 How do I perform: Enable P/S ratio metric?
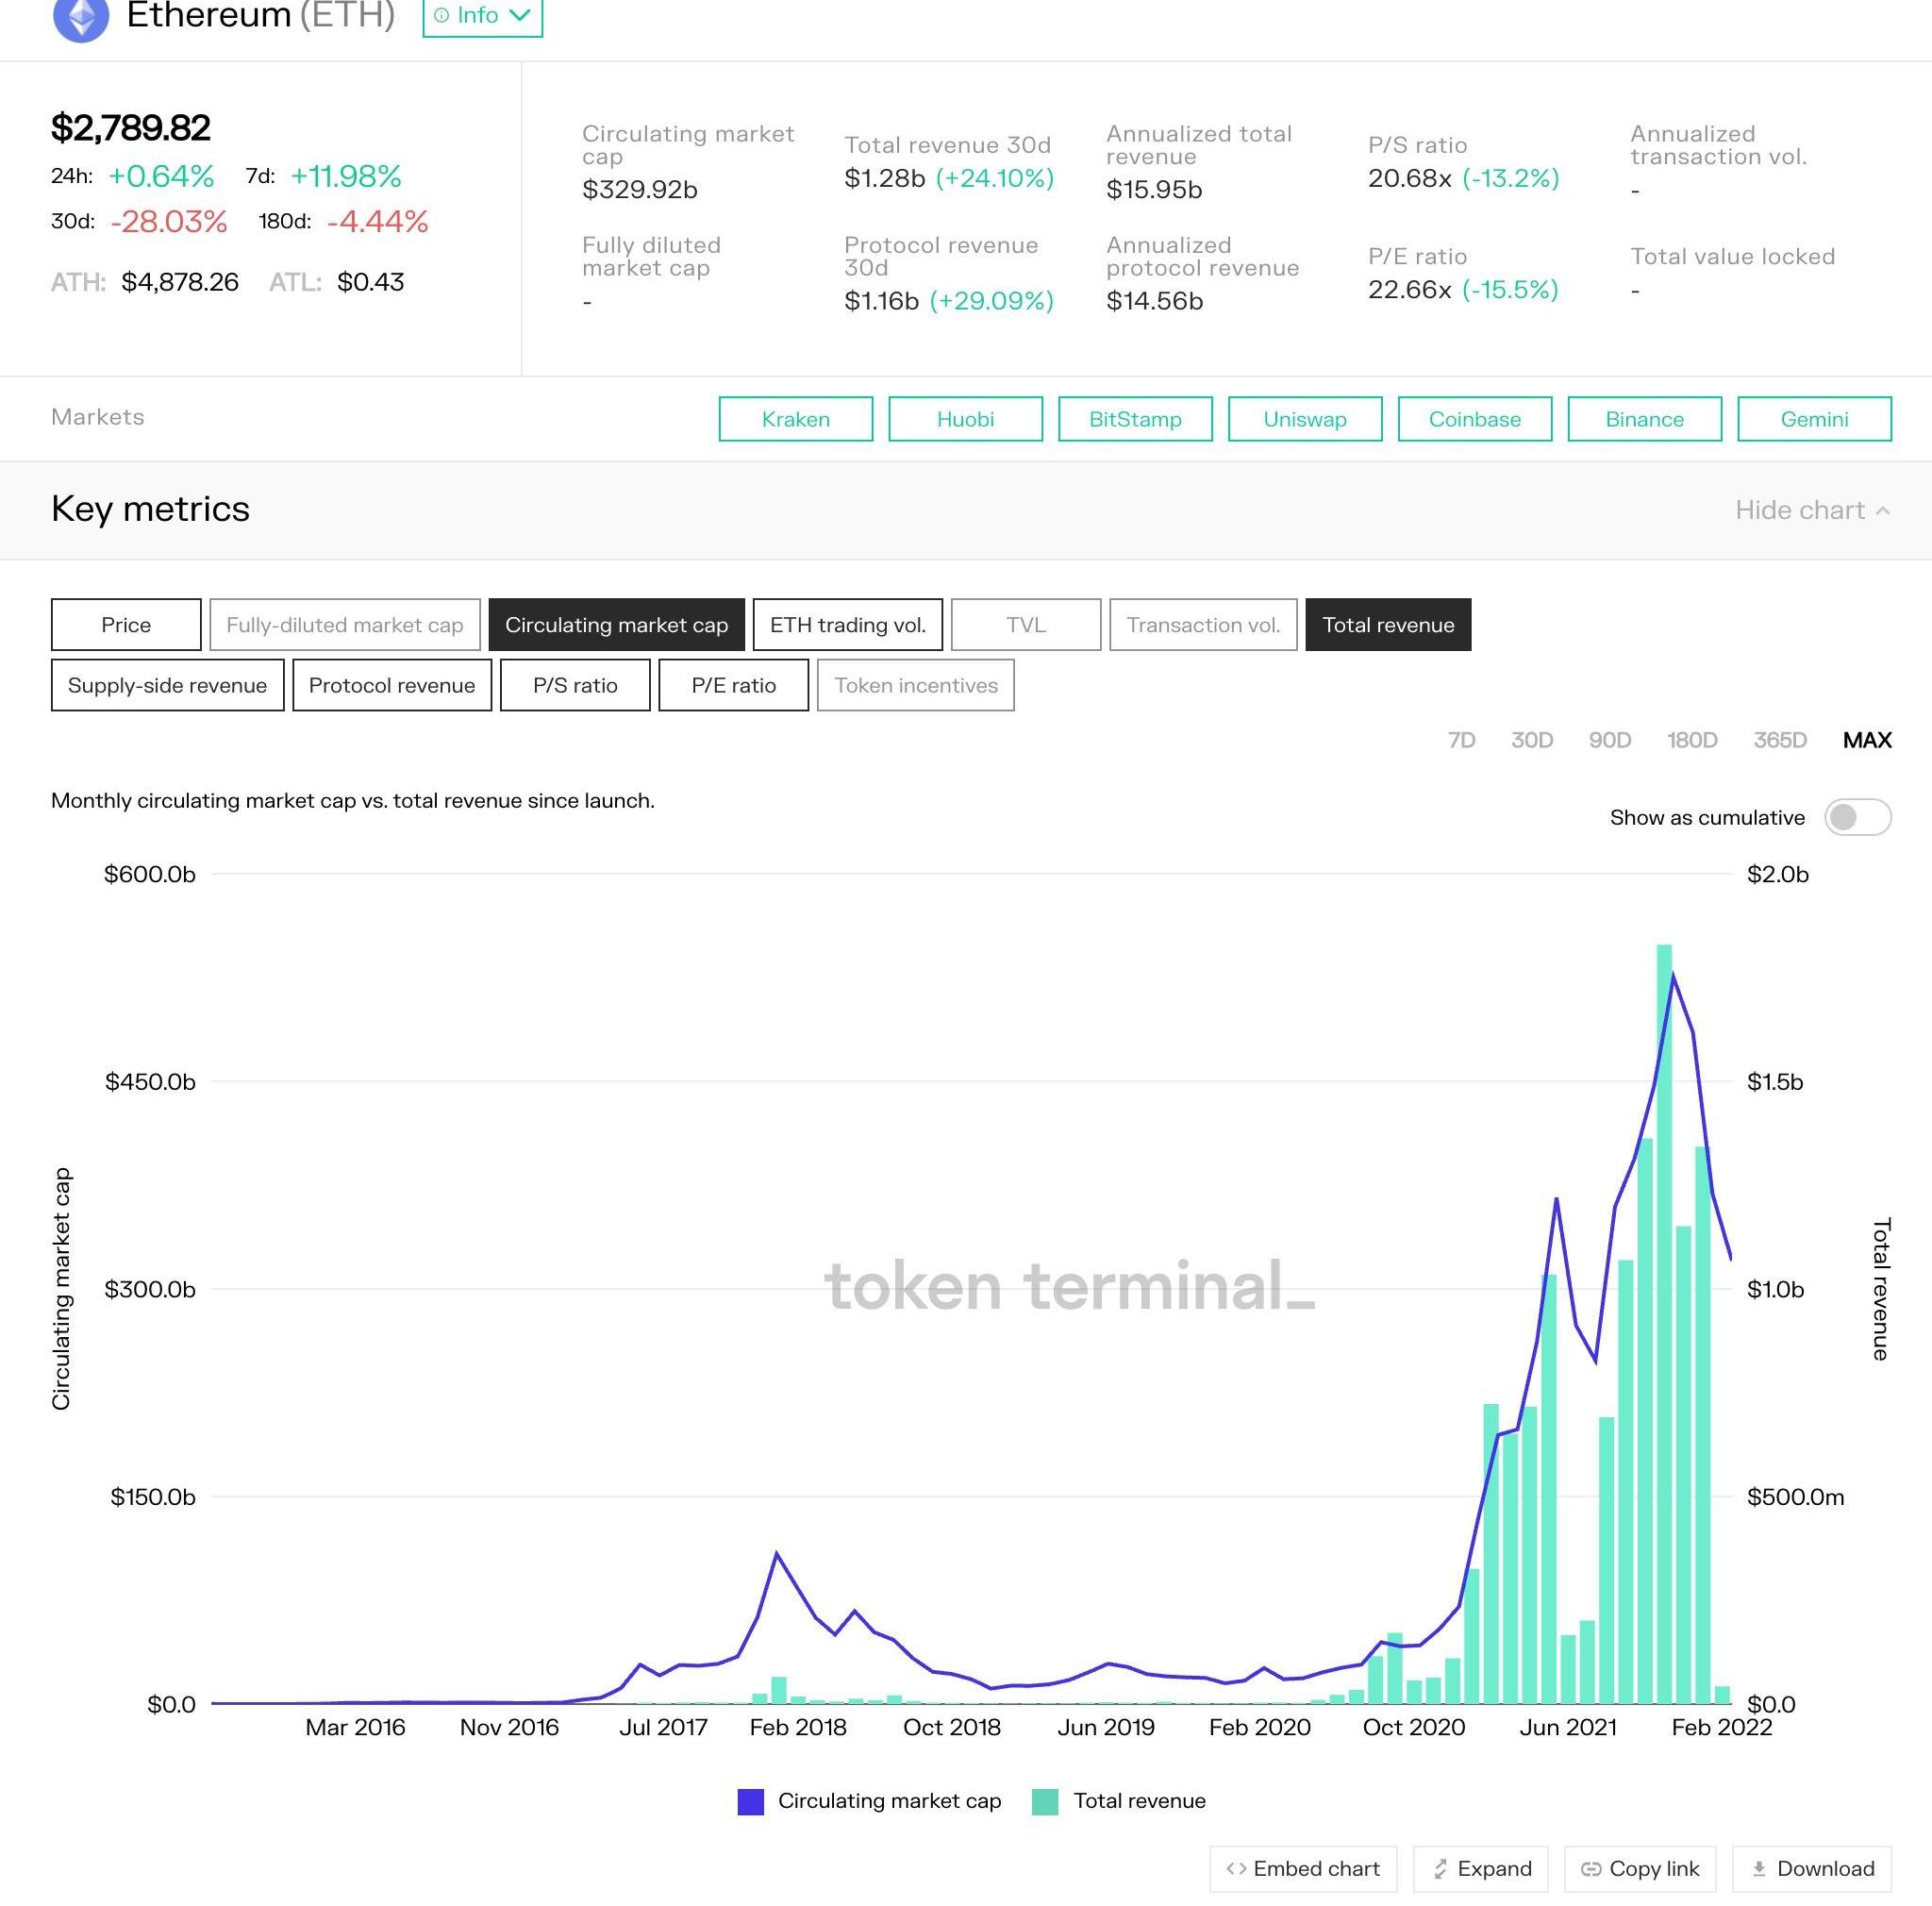pyautogui.click(x=575, y=685)
